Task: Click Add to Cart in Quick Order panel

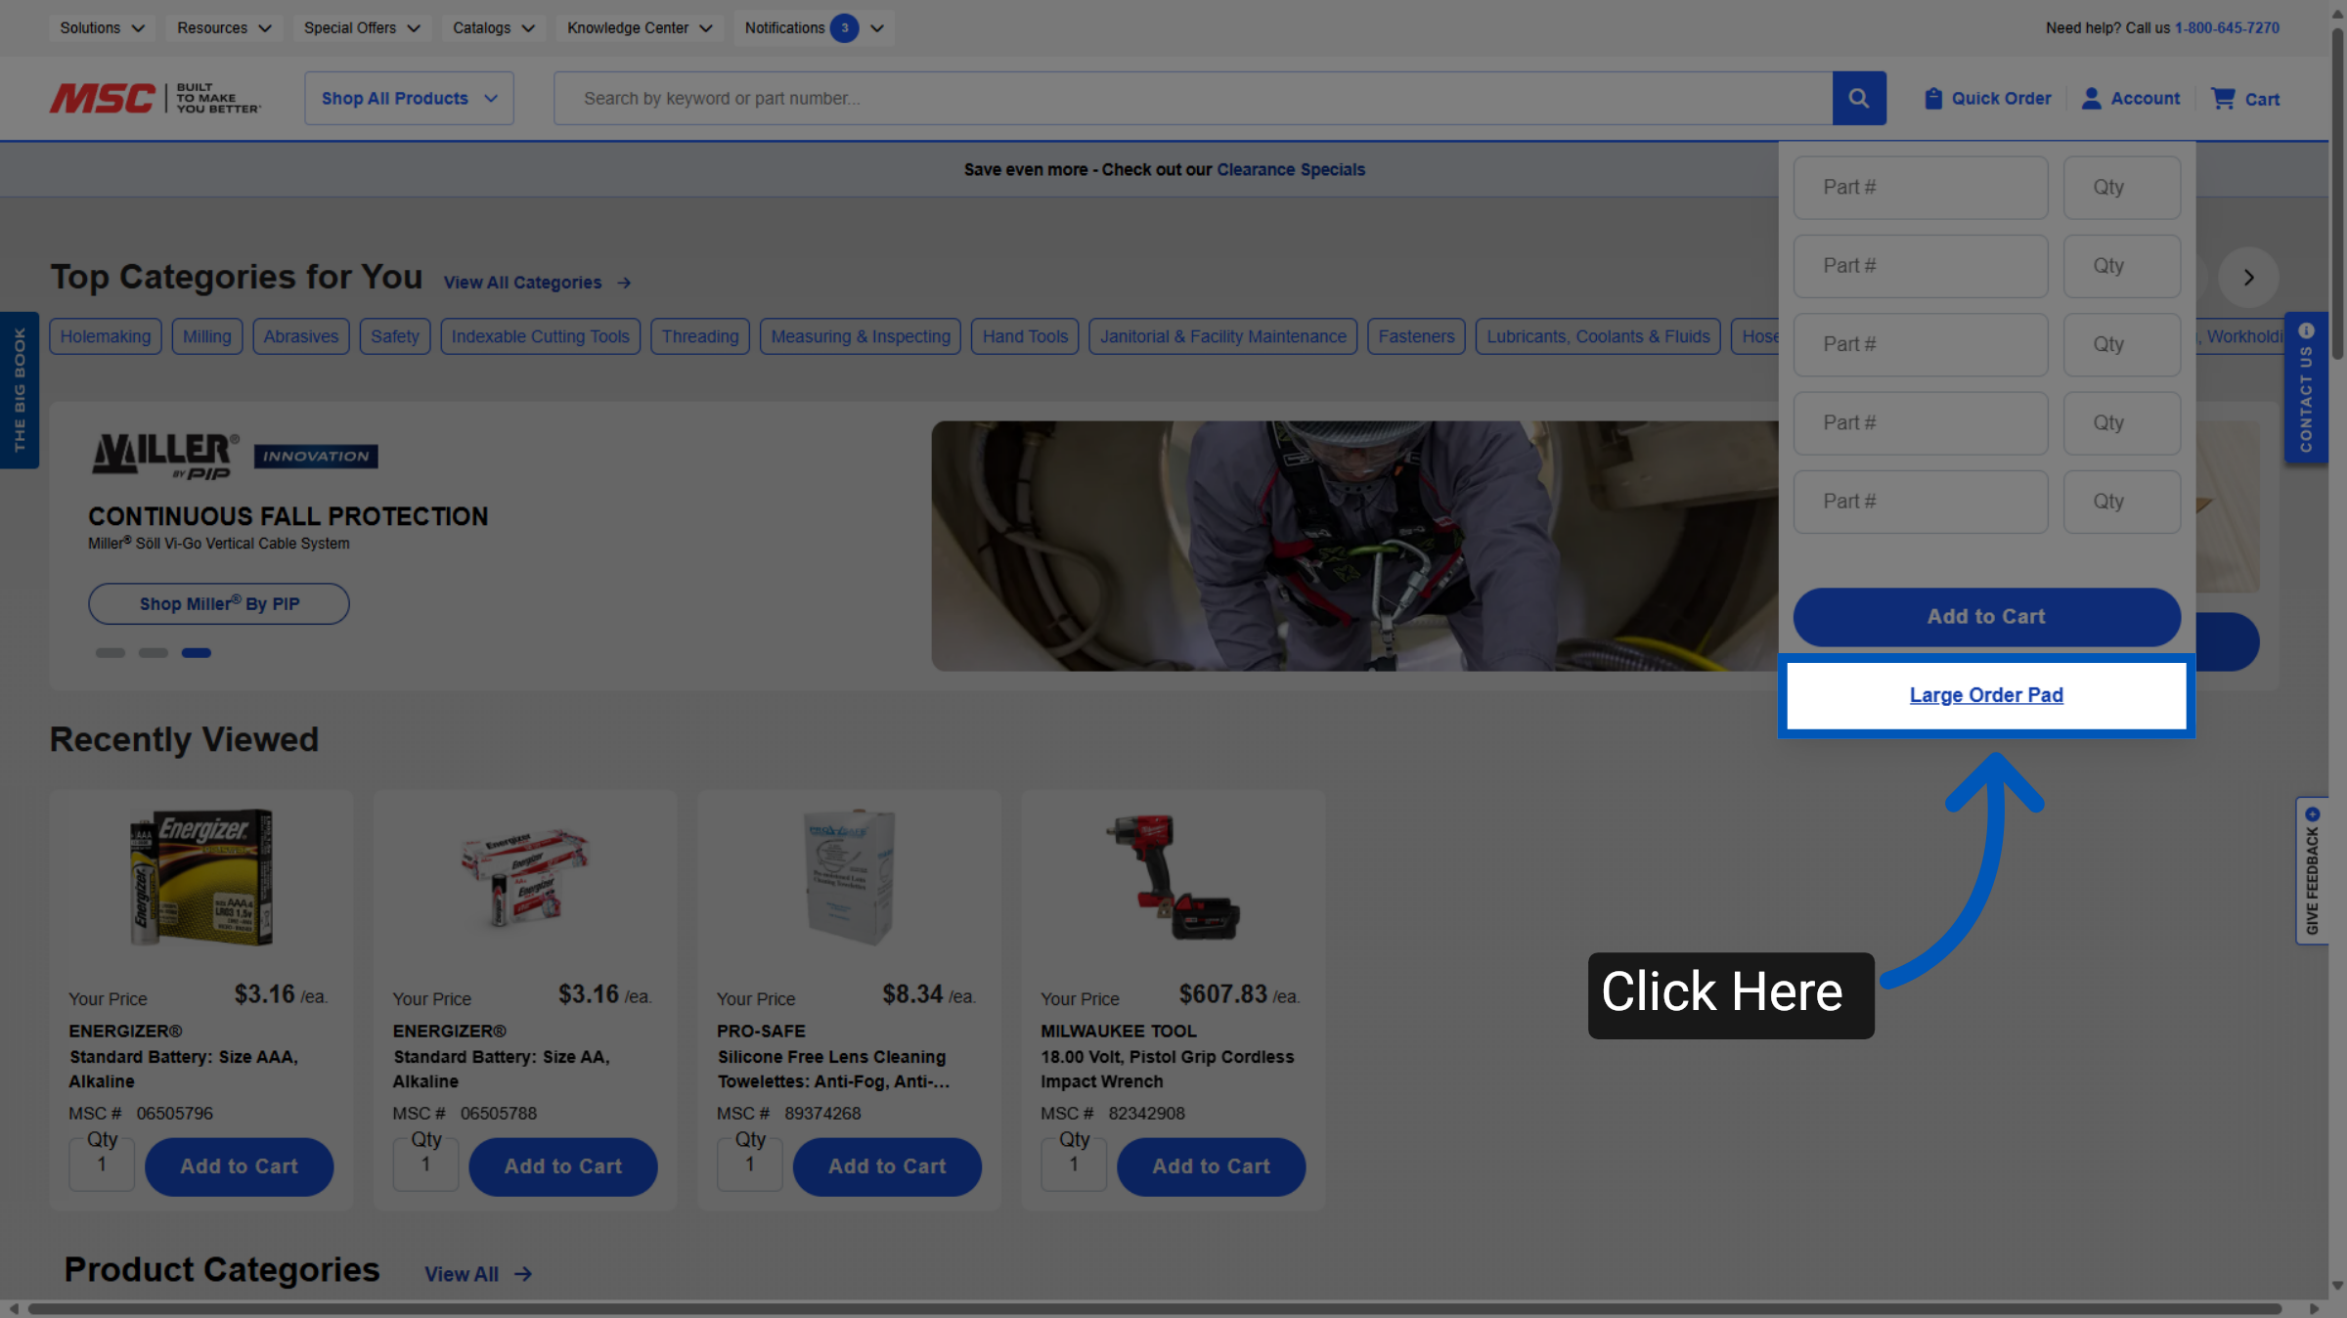Action: click(x=1986, y=617)
